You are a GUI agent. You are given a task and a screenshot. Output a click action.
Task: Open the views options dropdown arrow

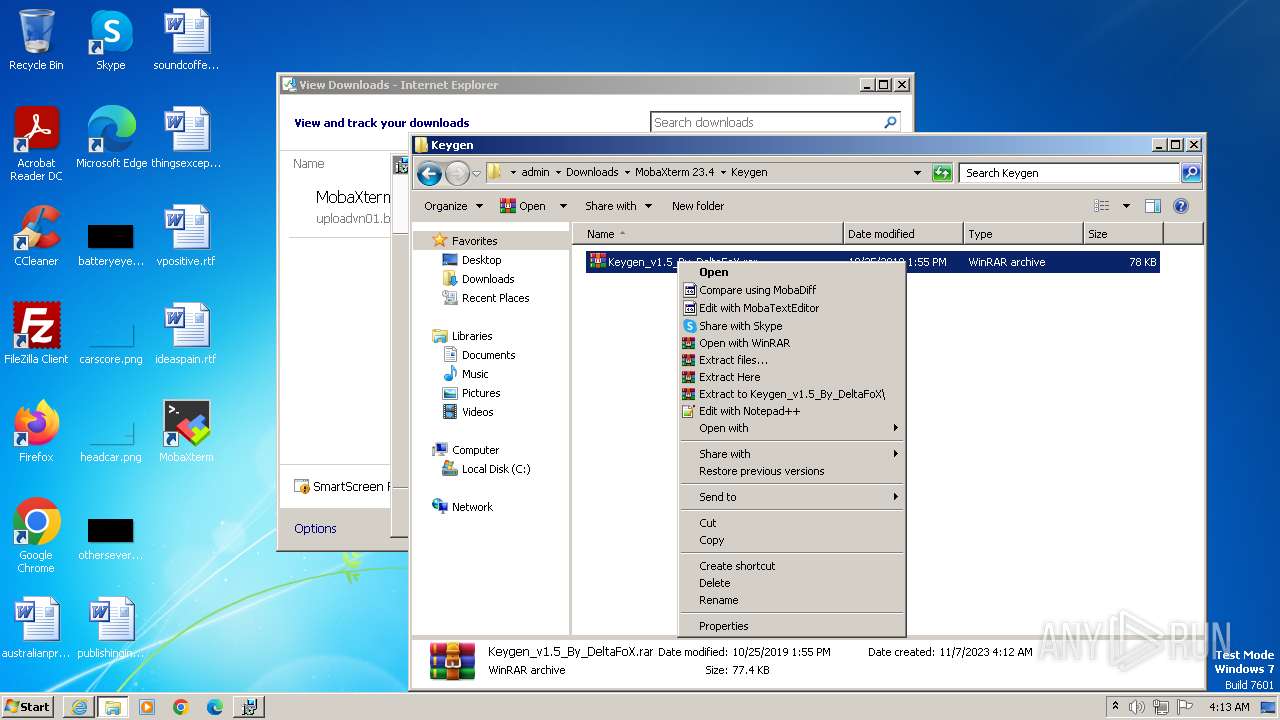[x=1126, y=206]
